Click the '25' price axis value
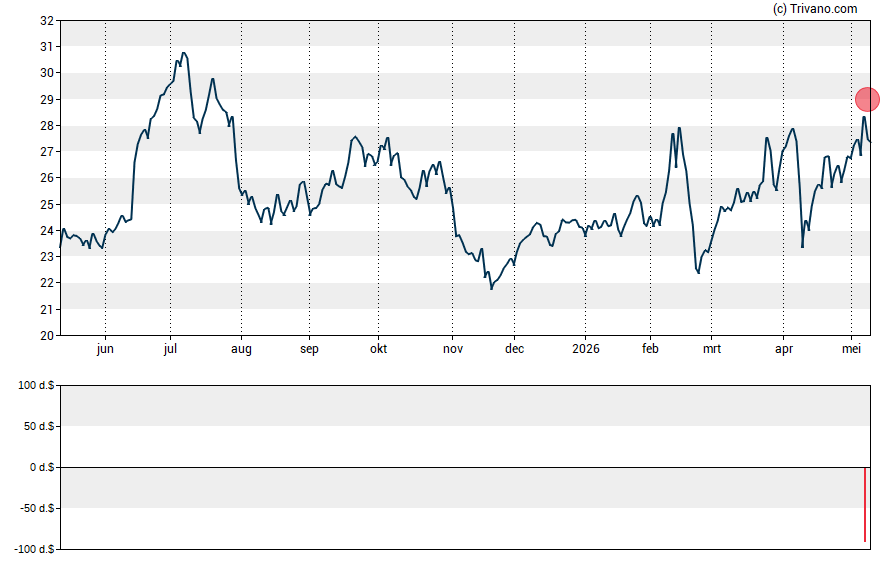This screenshot has width=888, height=565. tap(47, 204)
